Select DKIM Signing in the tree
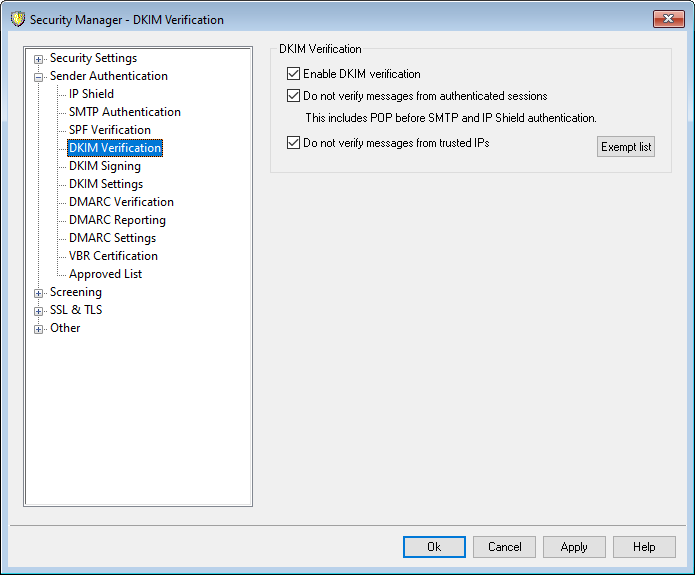This screenshot has height=575, width=695. (x=105, y=166)
